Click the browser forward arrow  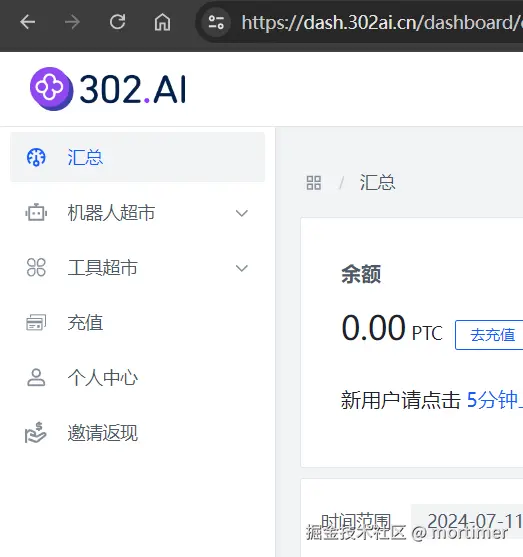[x=72, y=22]
